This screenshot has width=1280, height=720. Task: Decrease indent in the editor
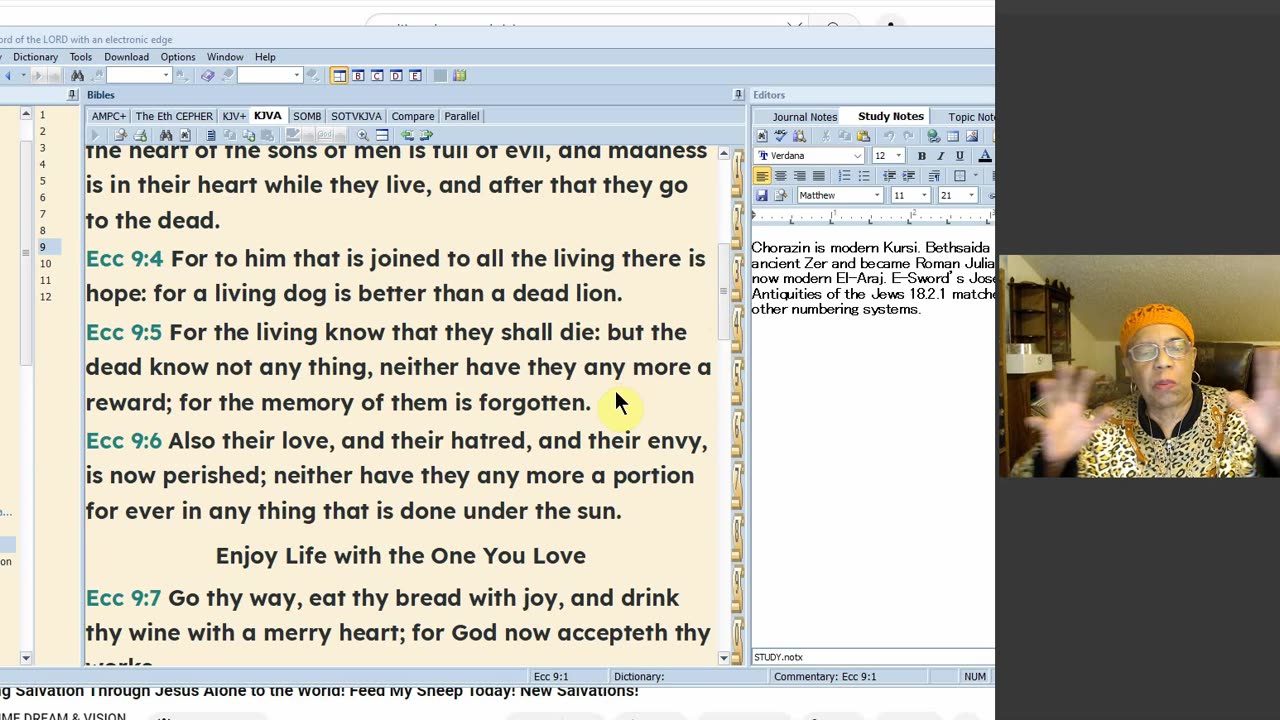tap(889, 176)
